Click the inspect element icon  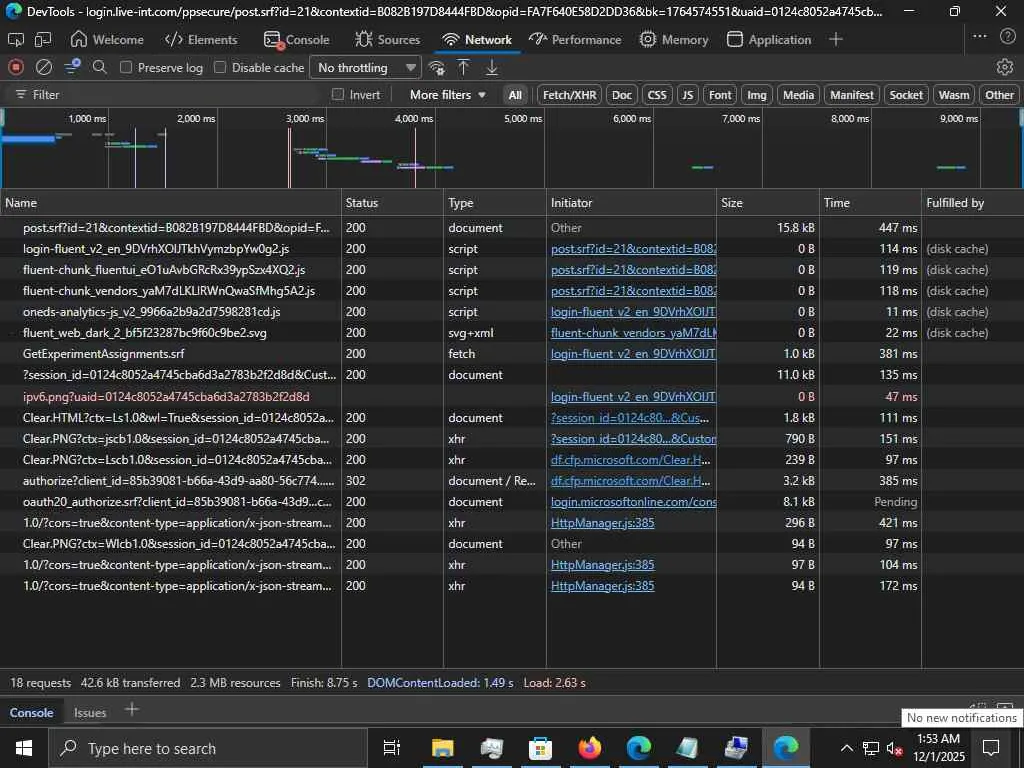coord(16,40)
